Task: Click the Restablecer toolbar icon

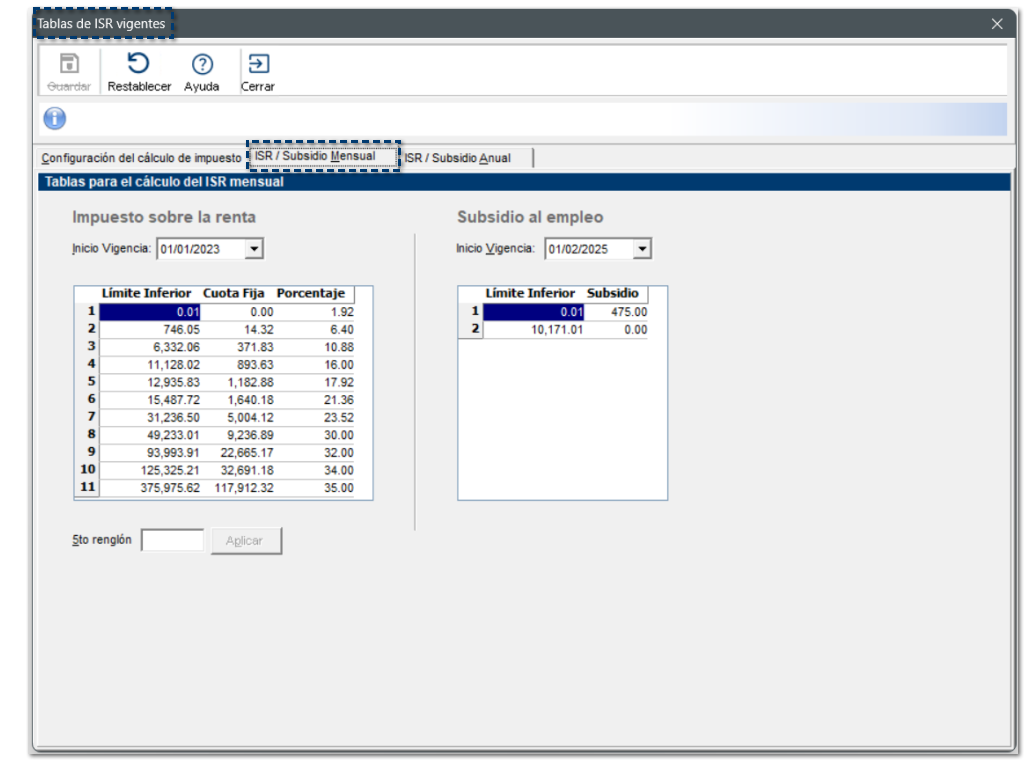Action: click(x=139, y=65)
